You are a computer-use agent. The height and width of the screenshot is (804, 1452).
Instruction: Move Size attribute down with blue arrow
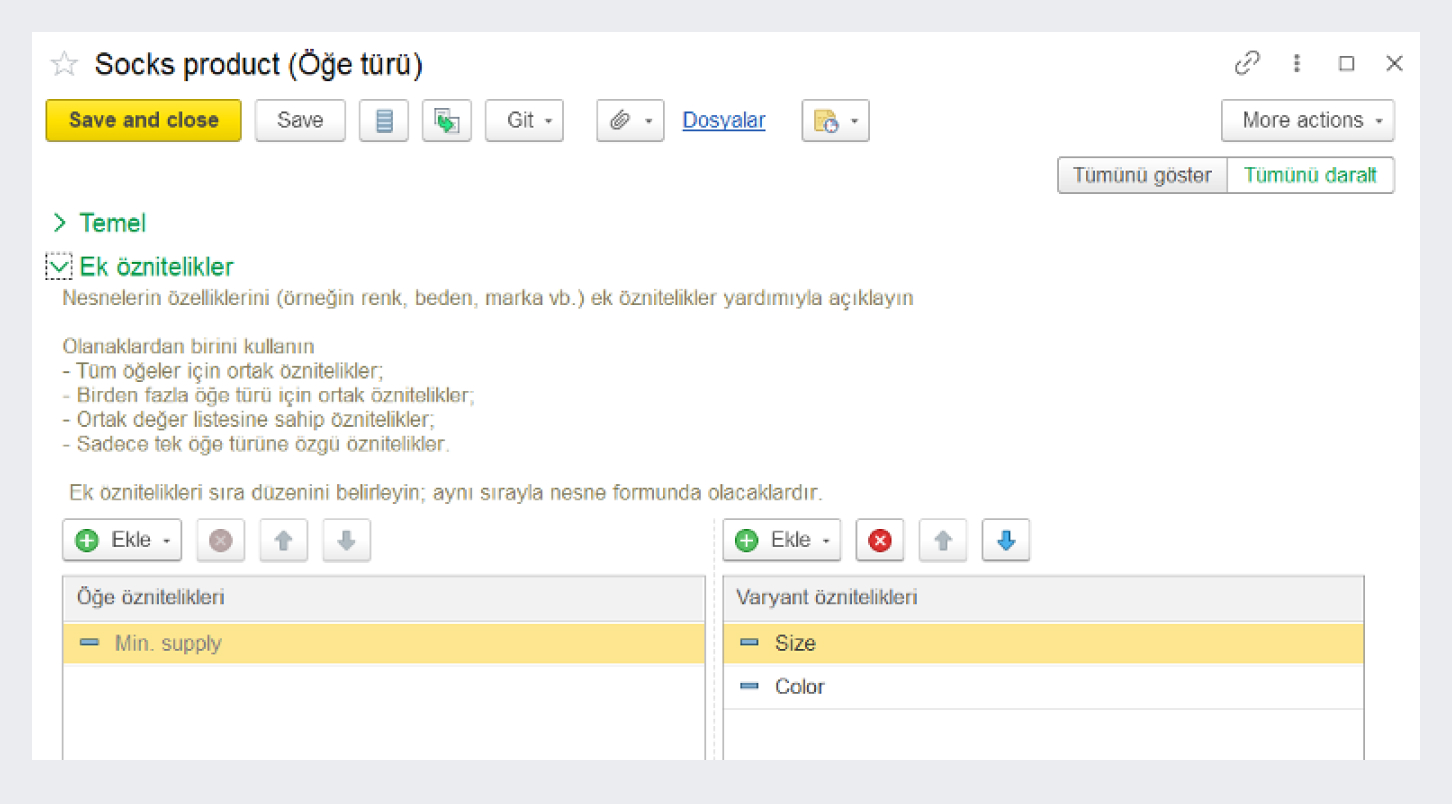coord(1006,541)
